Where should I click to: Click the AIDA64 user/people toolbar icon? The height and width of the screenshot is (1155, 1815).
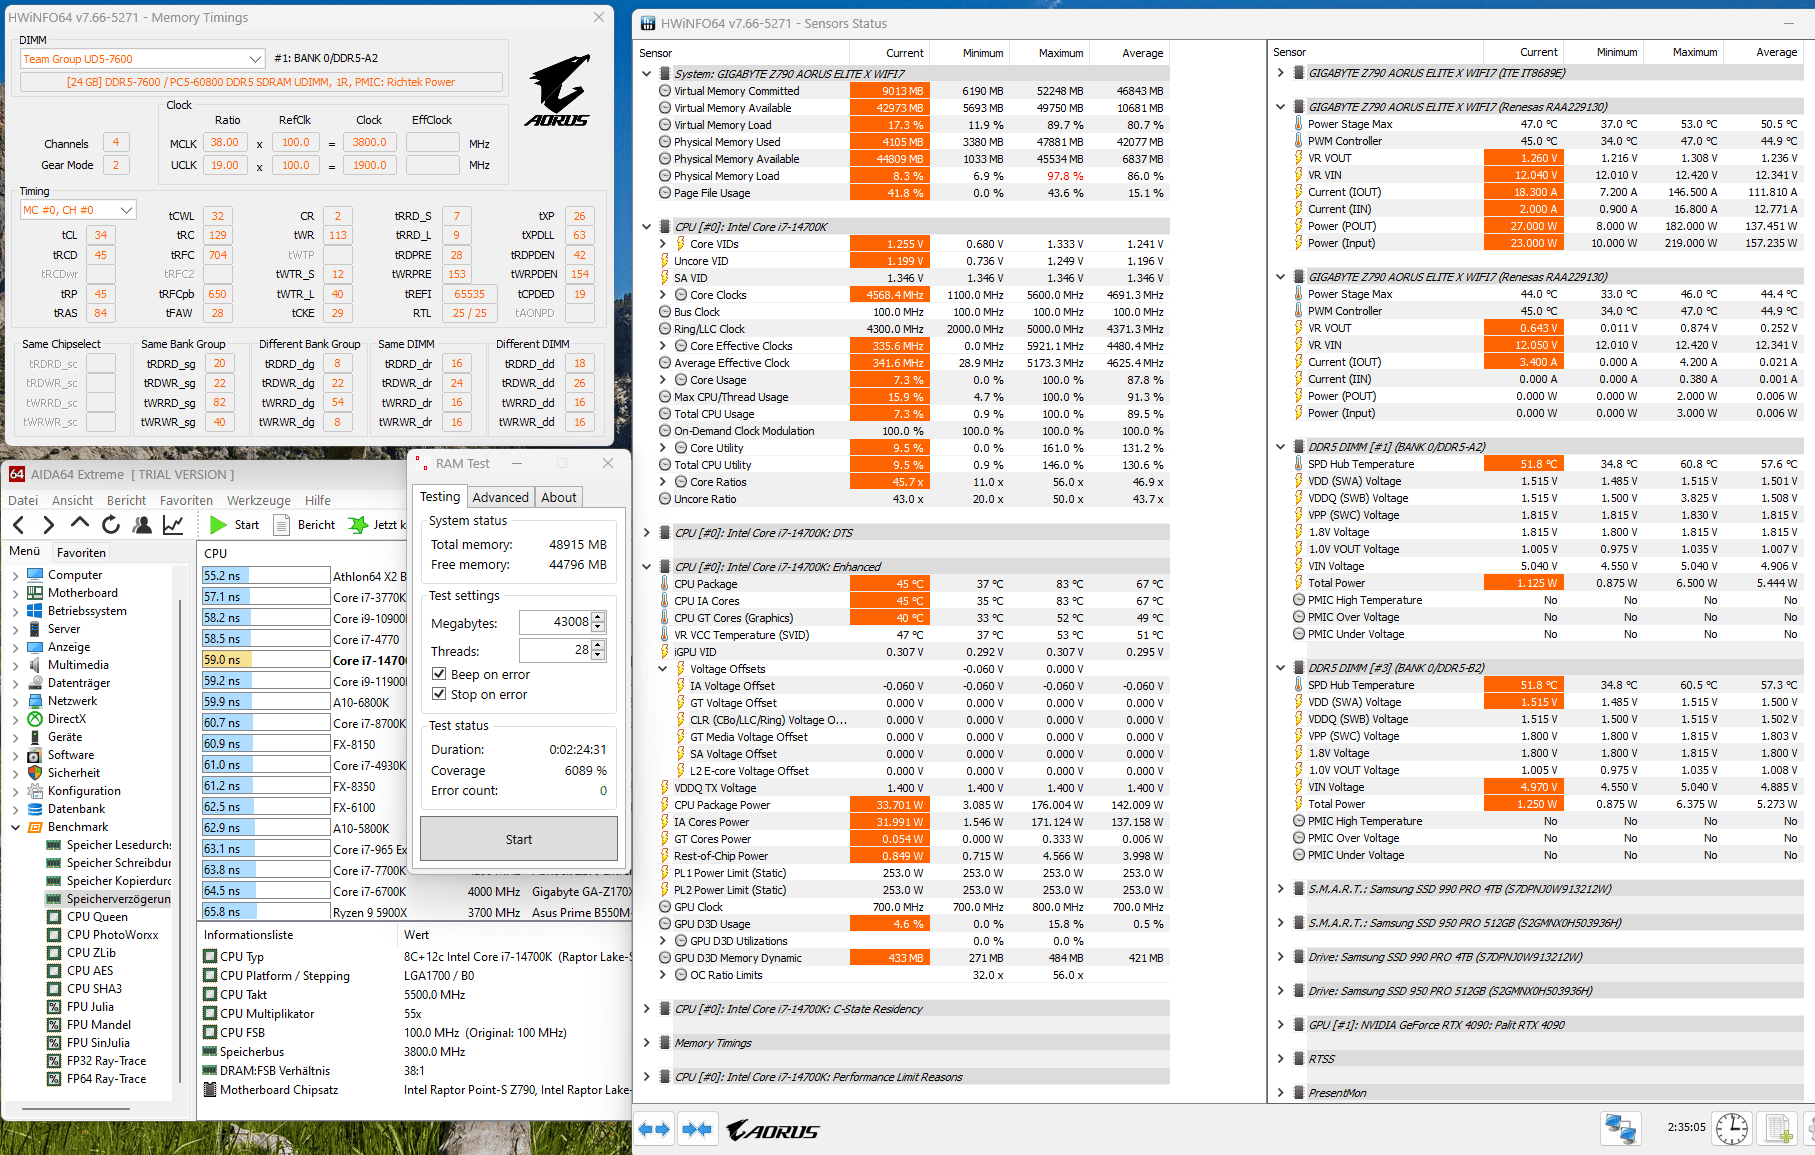point(142,525)
